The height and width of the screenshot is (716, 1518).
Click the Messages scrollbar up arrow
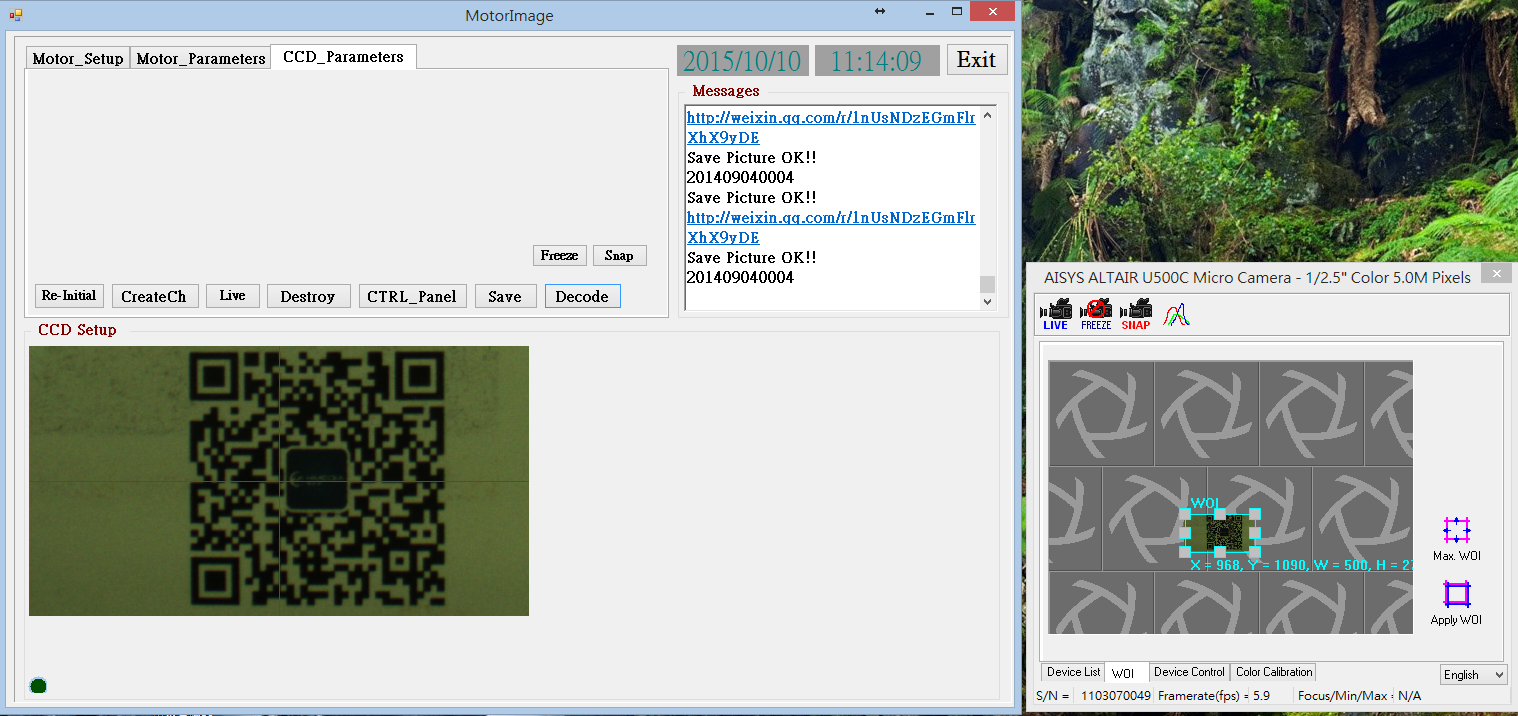pyautogui.click(x=988, y=116)
